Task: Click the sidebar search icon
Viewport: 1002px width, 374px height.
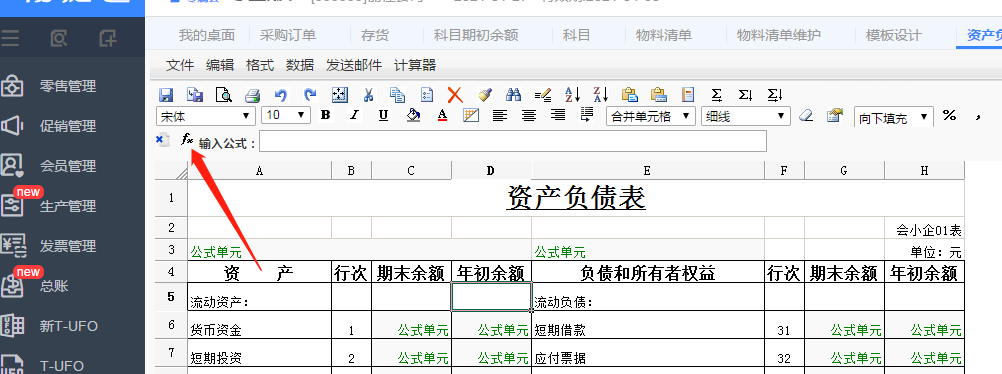Action: (x=59, y=39)
